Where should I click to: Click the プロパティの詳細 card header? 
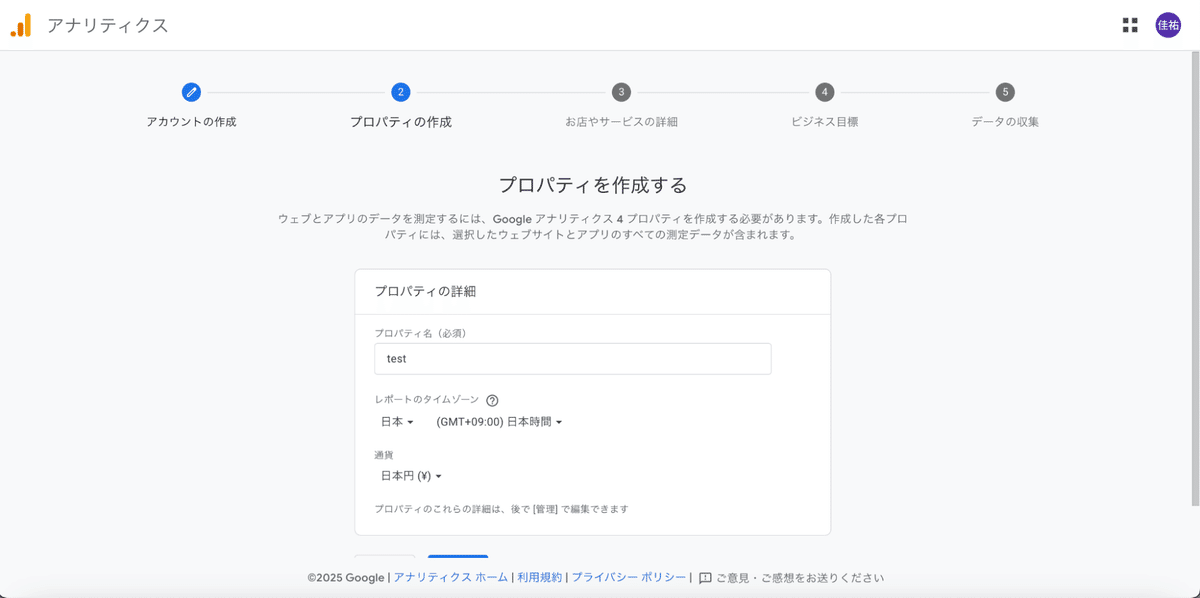click(x=425, y=292)
